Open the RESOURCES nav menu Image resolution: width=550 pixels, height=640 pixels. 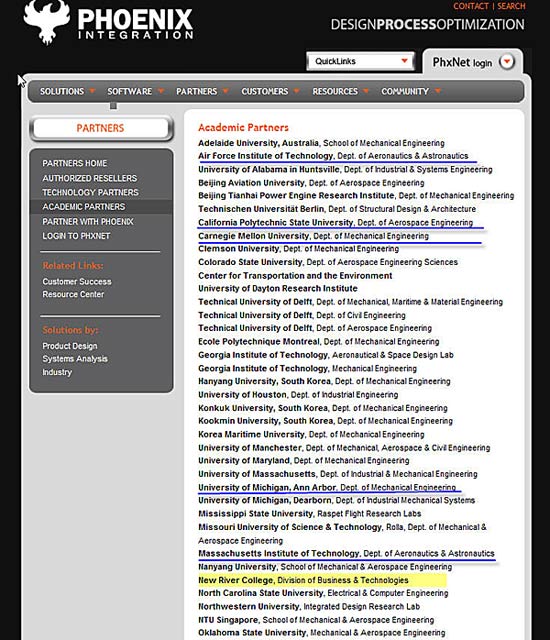[335, 91]
